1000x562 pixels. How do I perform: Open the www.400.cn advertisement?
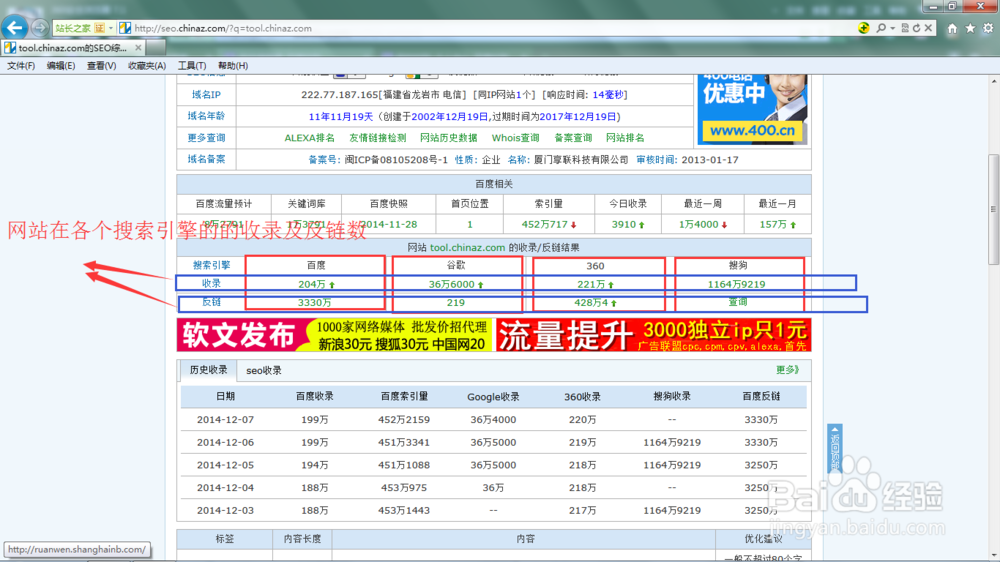coord(753,109)
